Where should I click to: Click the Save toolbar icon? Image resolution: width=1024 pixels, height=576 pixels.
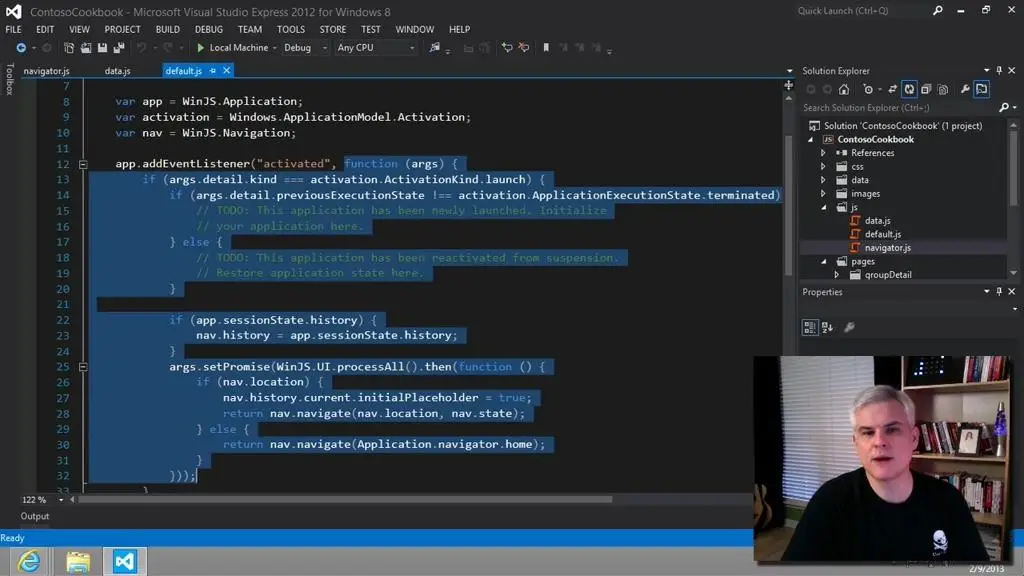pyautogui.click(x=103, y=48)
